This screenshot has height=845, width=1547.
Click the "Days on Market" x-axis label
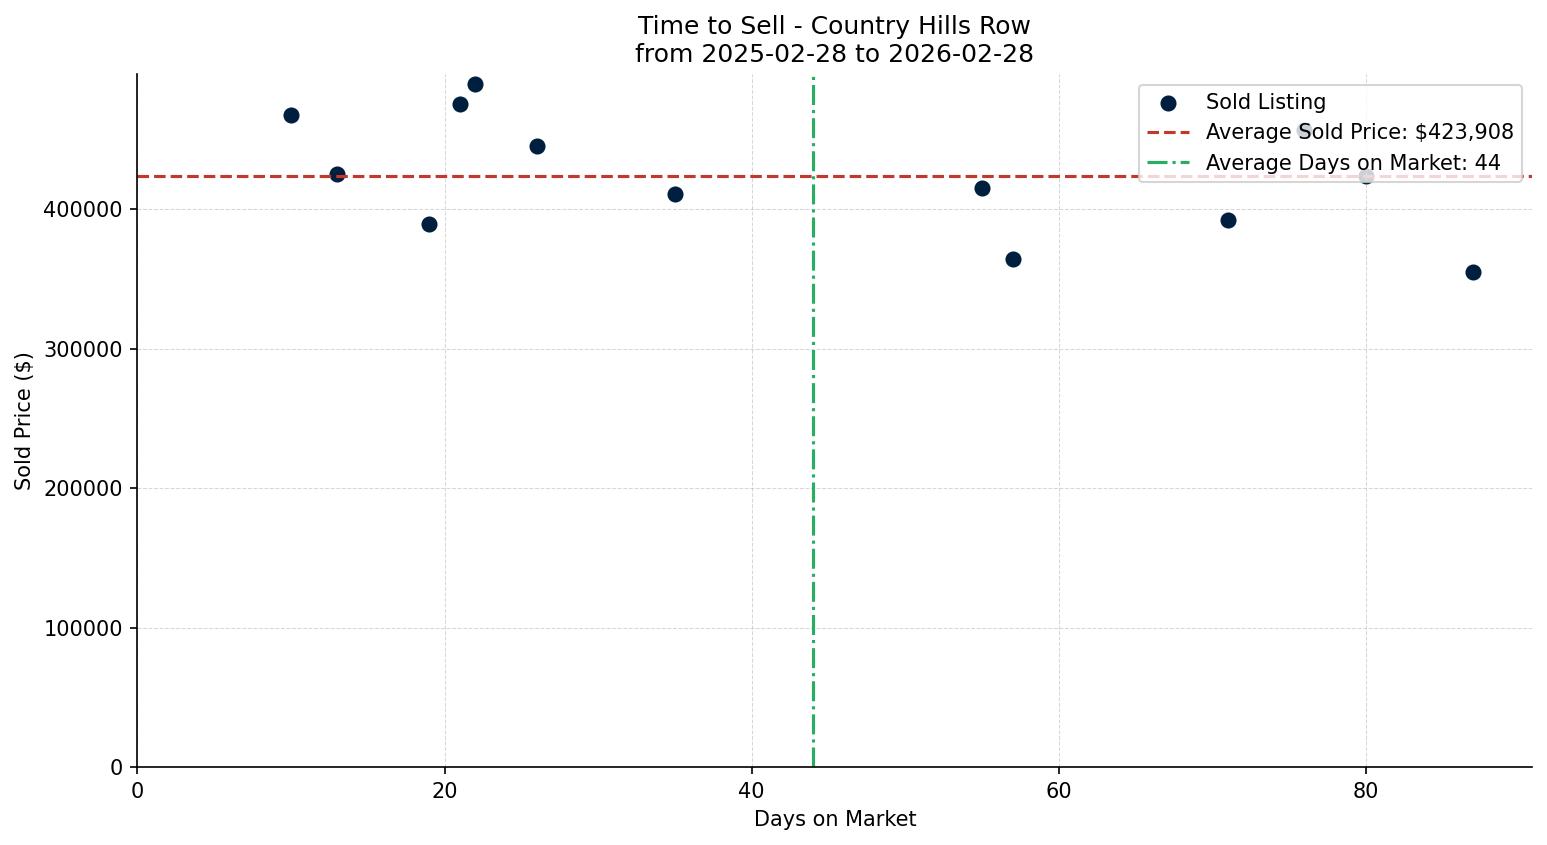(x=835, y=820)
